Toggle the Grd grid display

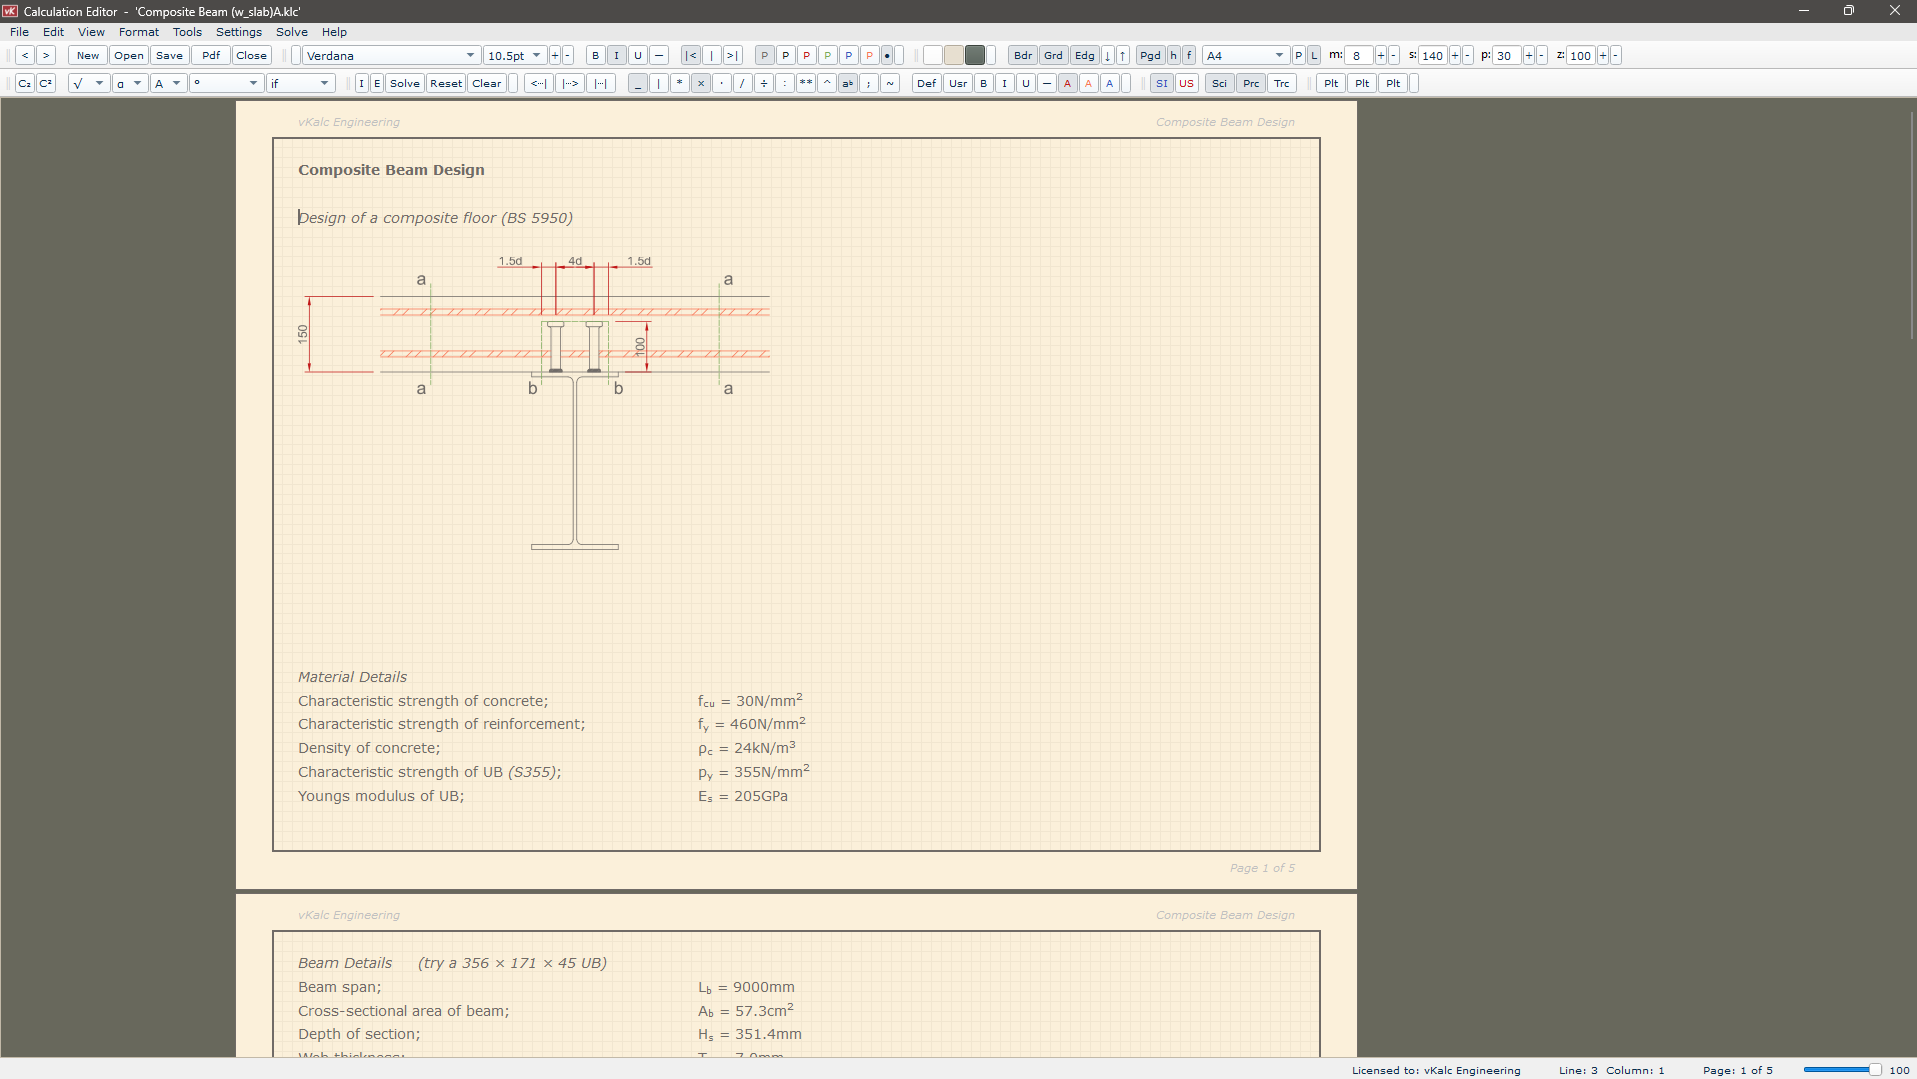1053,56
